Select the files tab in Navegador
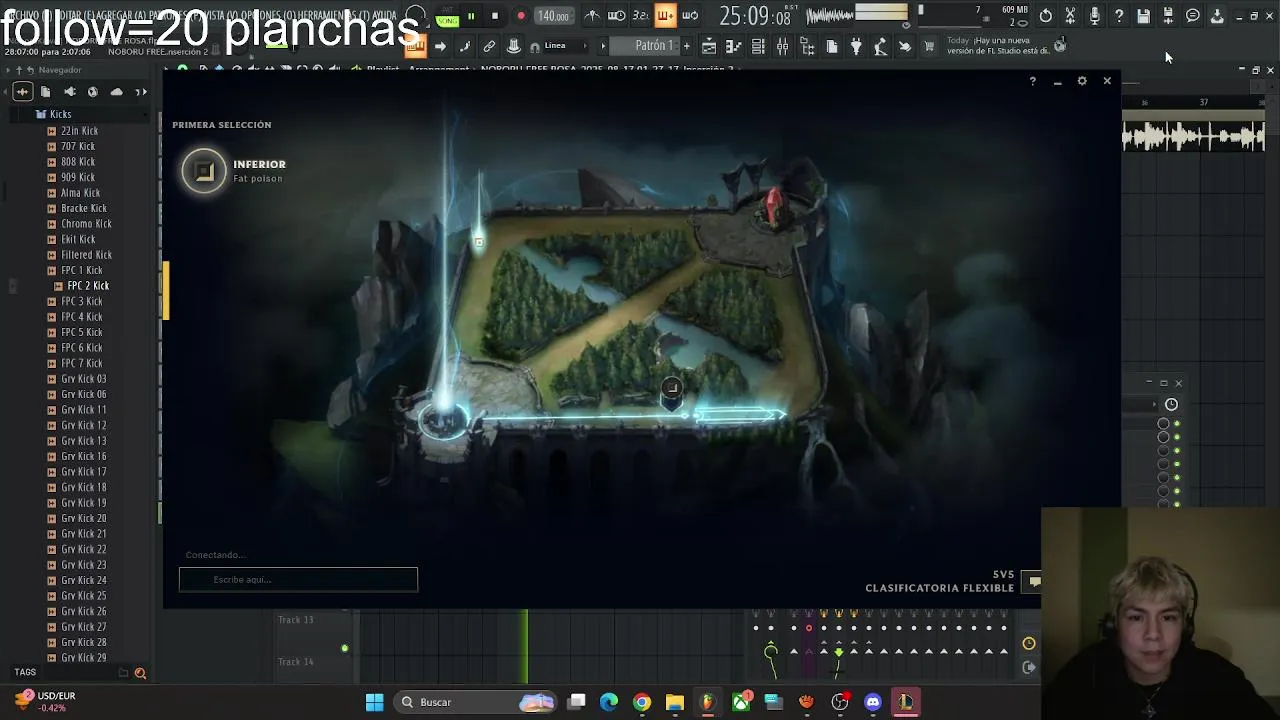 pos(45,92)
